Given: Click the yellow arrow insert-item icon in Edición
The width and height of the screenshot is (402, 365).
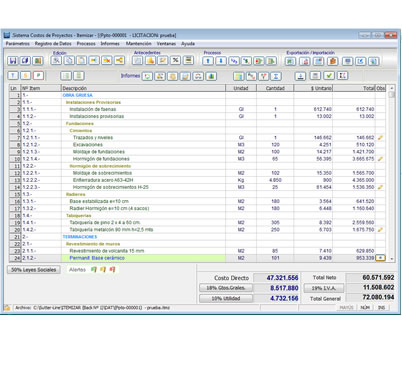Looking at the screenshot, I should [94, 61].
